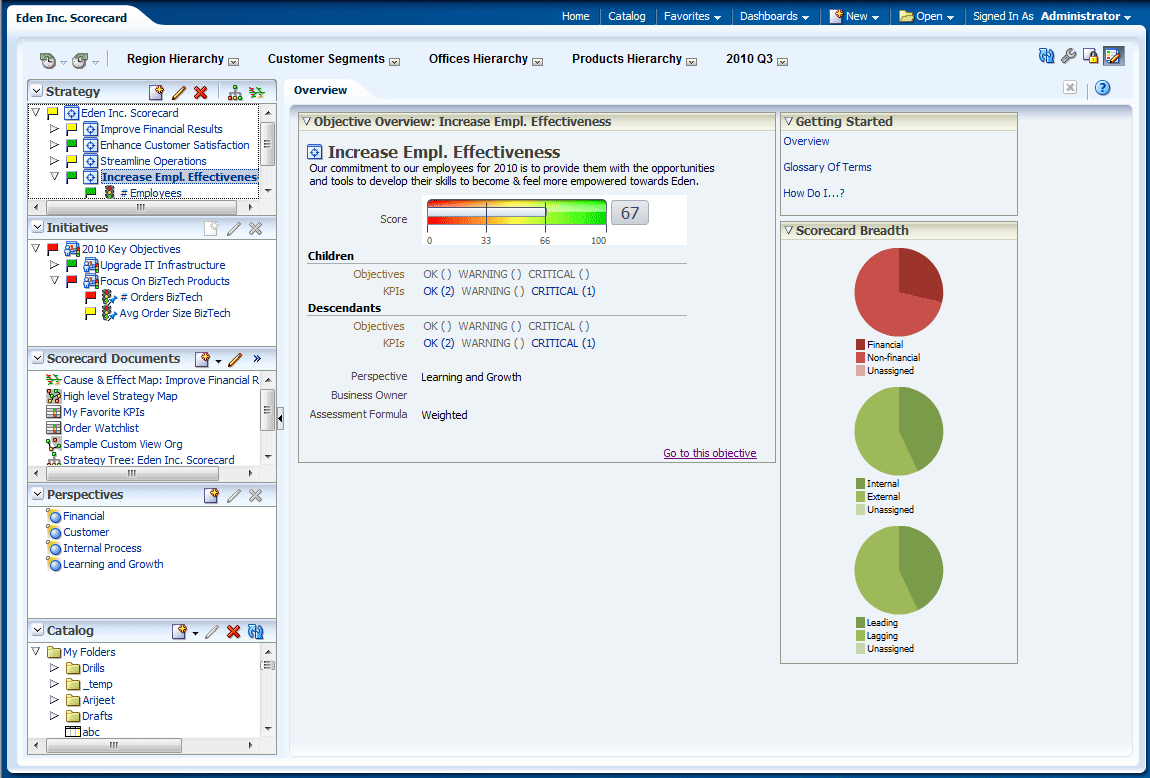
Task: Click the pencil edit icon in Strategy pane
Action: click(179, 92)
